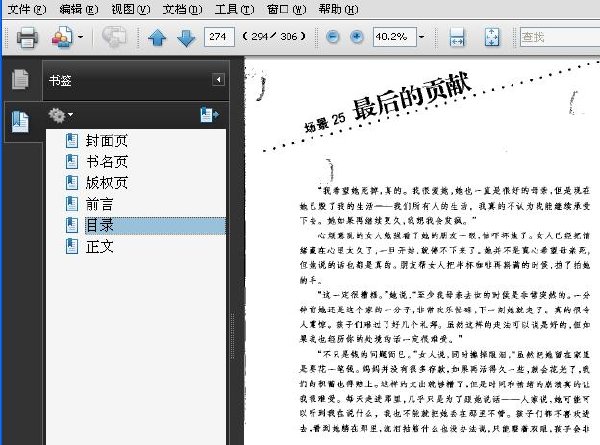
Task: Select the 封面页 bookmark
Action: coord(106,141)
